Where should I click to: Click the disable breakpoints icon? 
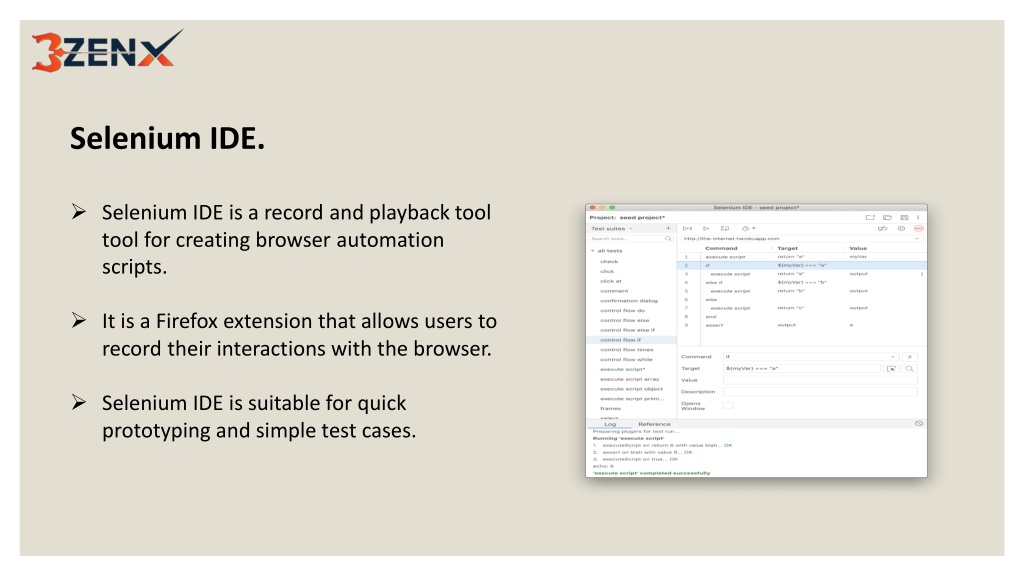[882, 229]
